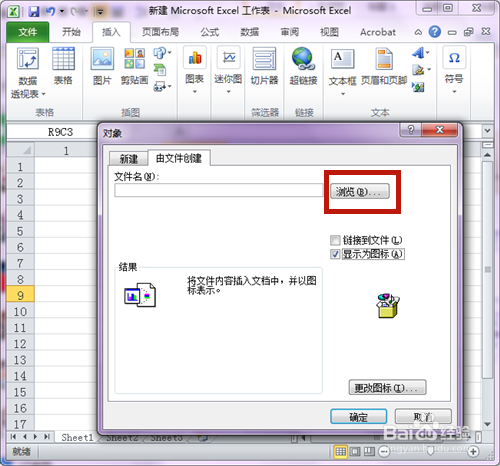
Task: Open the Symbol (符号) omega icon
Action: click(454, 58)
